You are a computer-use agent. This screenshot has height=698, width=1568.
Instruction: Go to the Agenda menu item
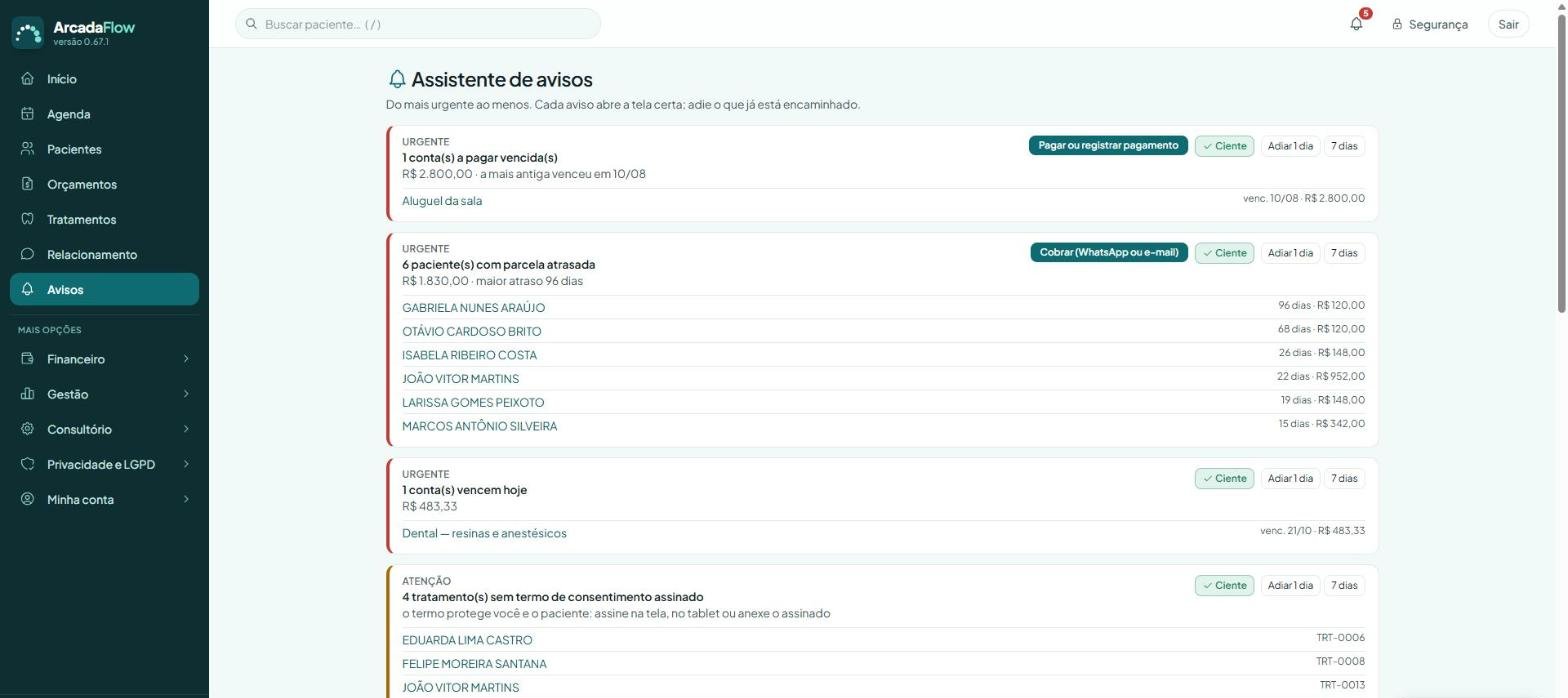click(x=104, y=114)
